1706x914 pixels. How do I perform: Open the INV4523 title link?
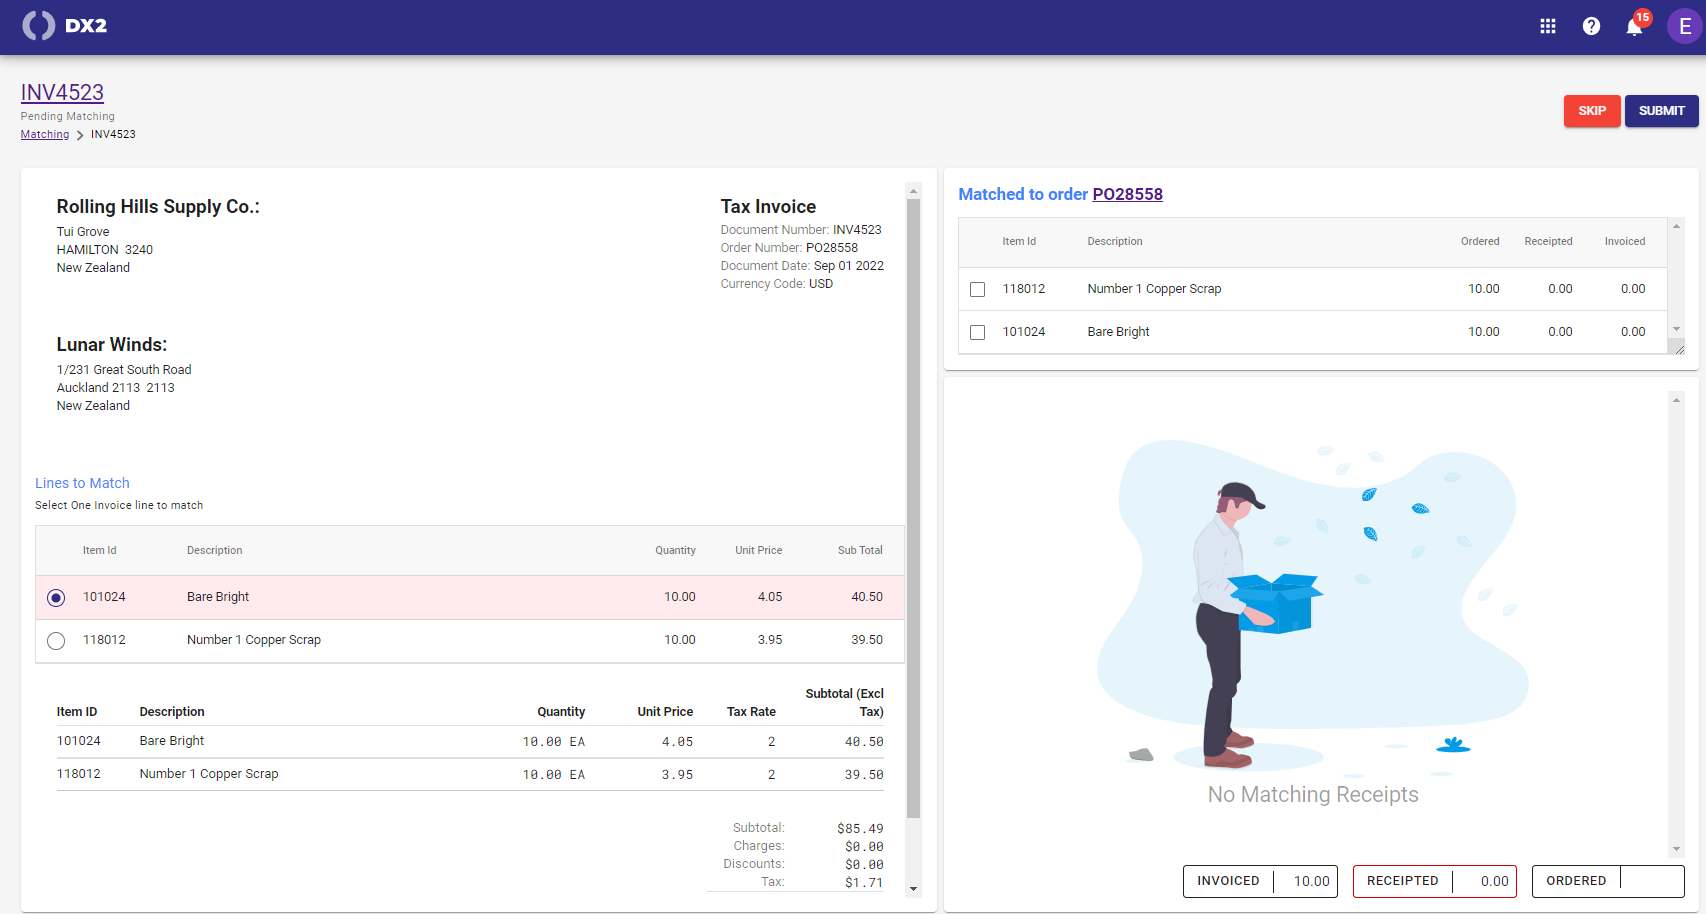click(x=62, y=93)
